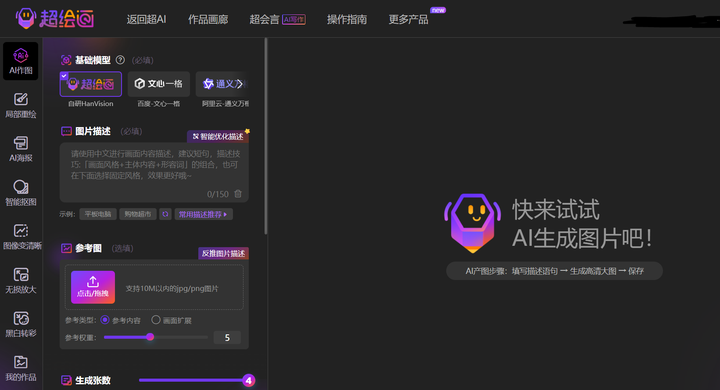This screenshot has height=390, width=720.
Task: Click the 反推图片描述 button
Action: (224, 253)
